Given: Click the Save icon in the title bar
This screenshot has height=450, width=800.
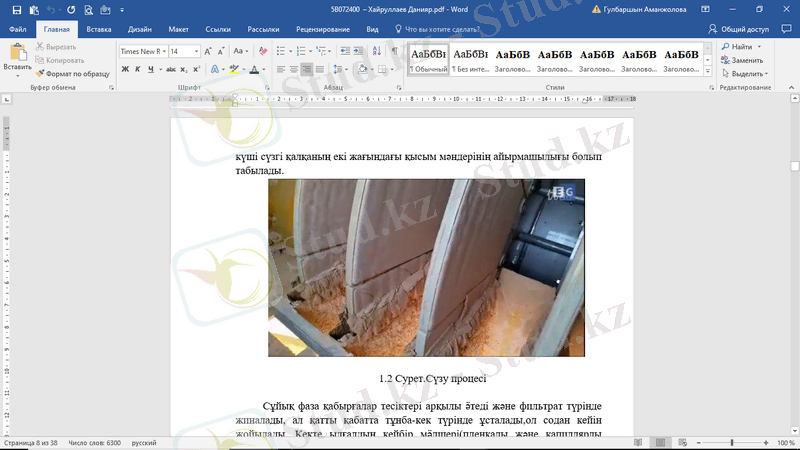Looking at the screenshot, I should [18, 9].
